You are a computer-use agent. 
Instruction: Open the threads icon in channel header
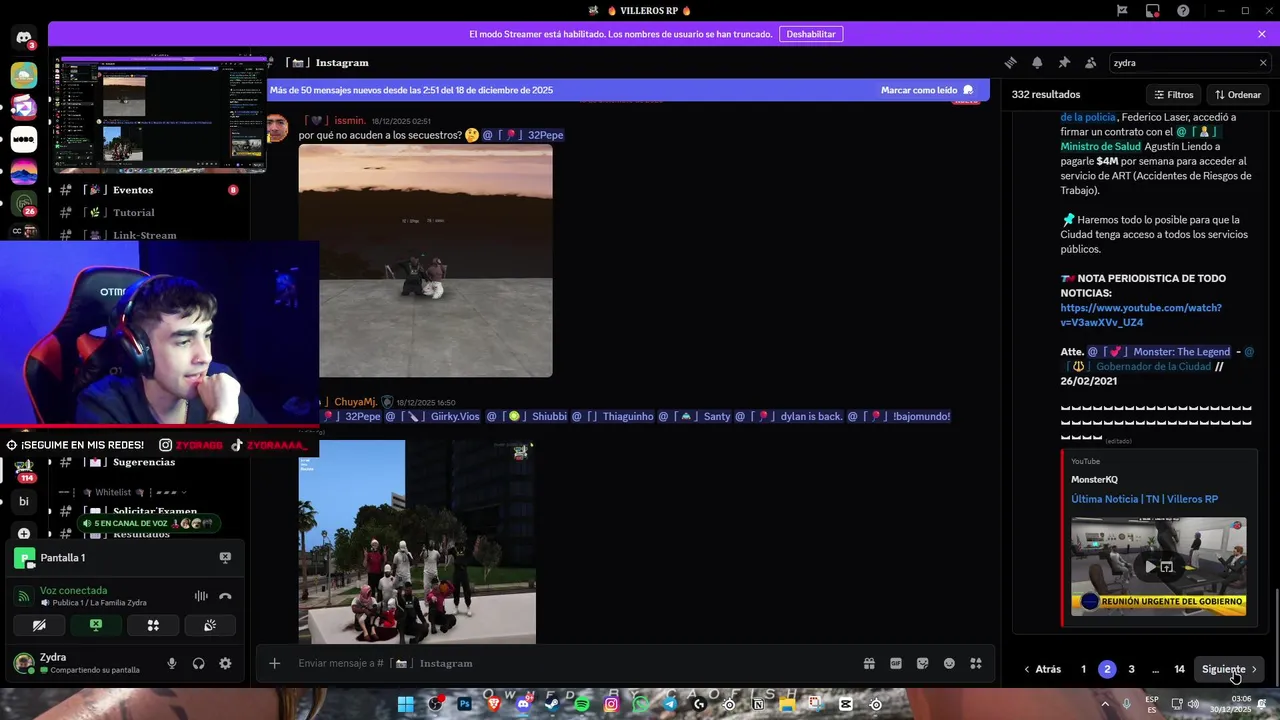(x=1010, y=62)
